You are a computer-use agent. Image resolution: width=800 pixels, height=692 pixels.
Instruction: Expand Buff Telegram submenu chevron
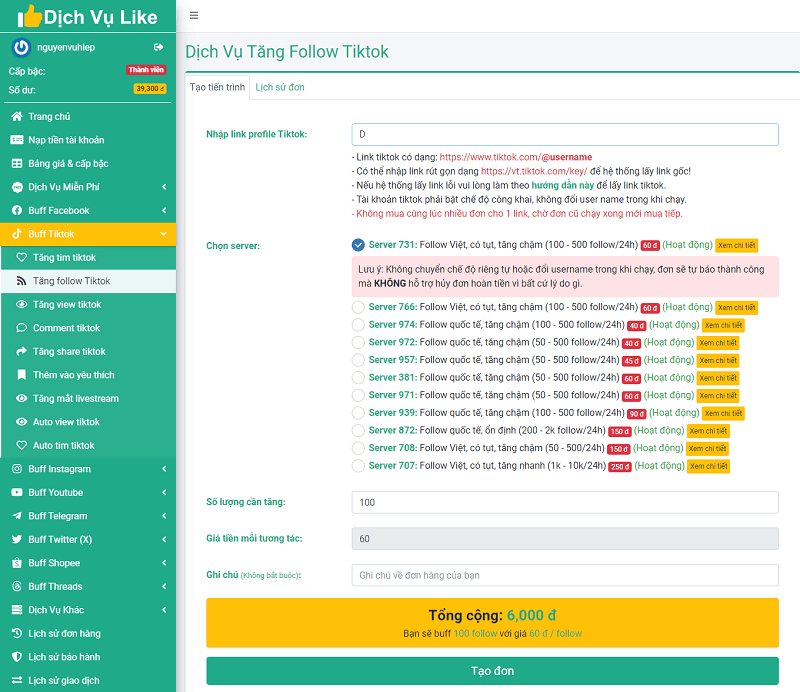164,515
